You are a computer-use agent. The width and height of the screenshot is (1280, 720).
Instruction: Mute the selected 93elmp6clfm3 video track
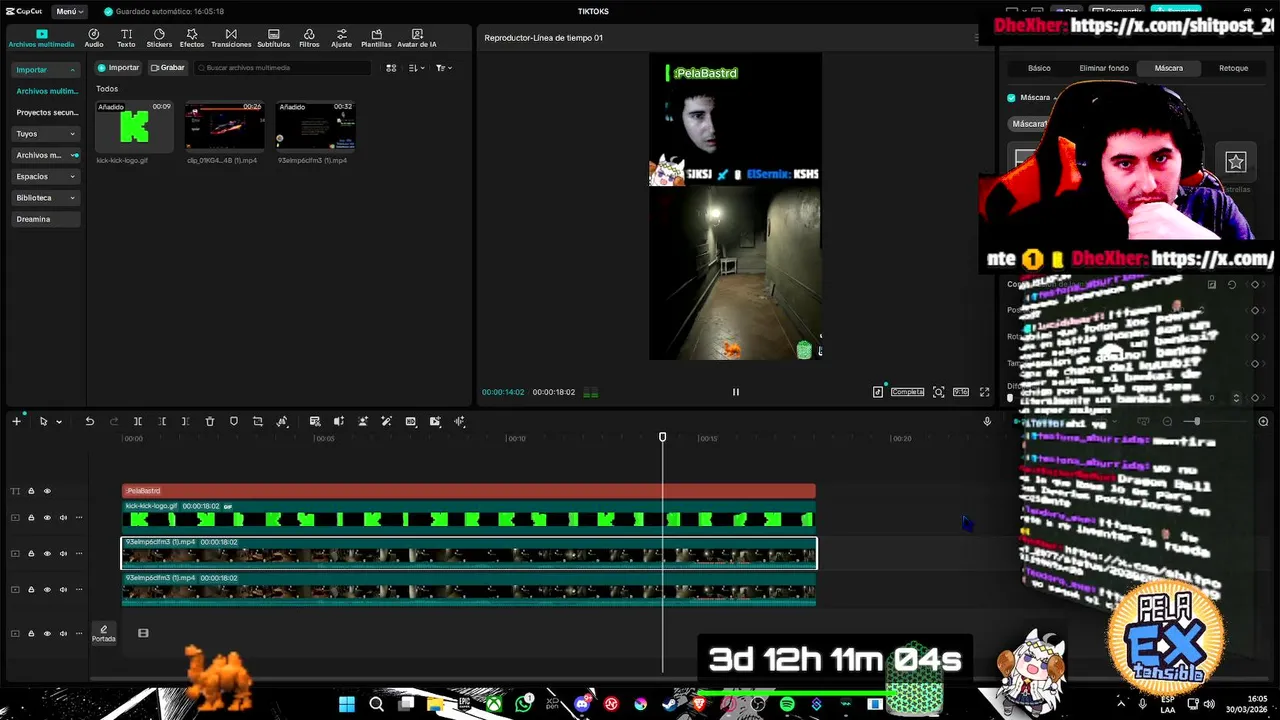click(63, 553)
